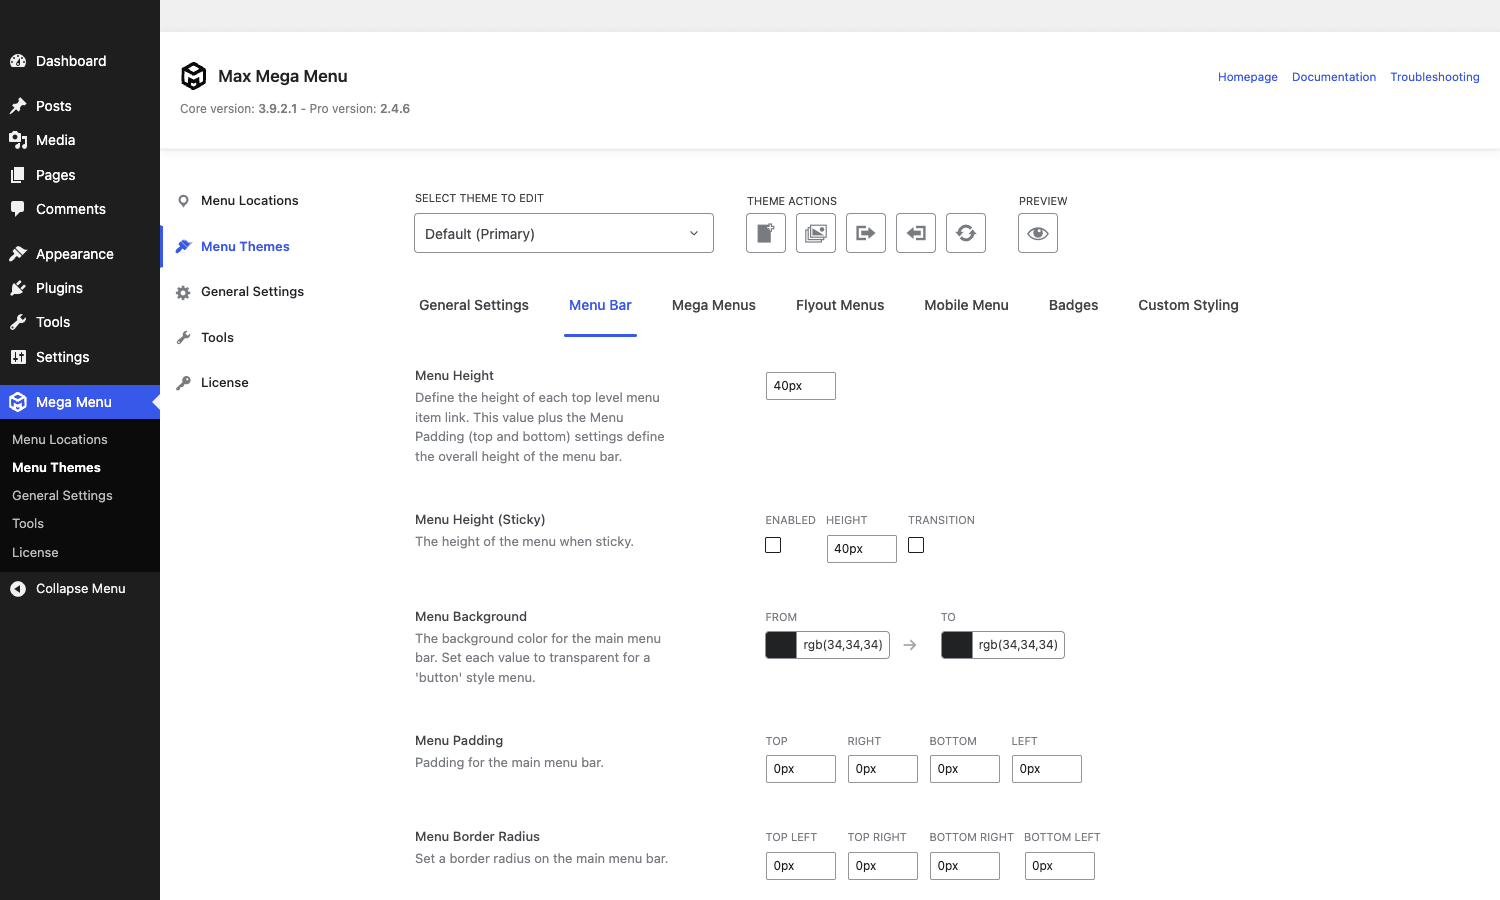Import a theme with the left-arrow icon

(x=916, y=233)
